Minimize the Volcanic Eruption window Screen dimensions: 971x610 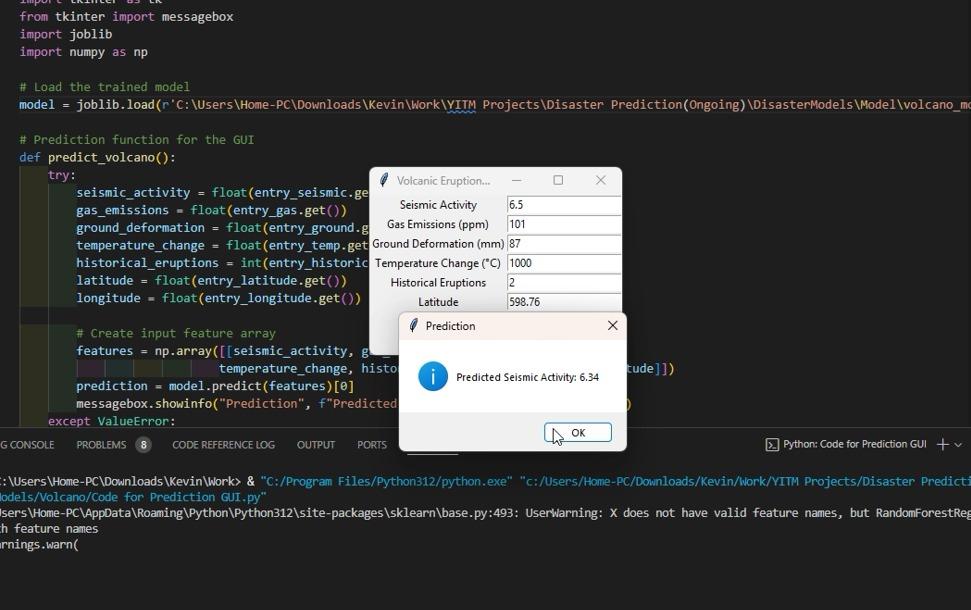pyautogui.click(x=516, y=180)
